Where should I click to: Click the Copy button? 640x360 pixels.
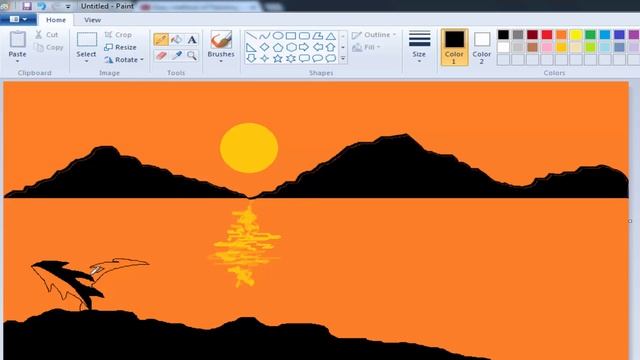click(x=49, y=47)
